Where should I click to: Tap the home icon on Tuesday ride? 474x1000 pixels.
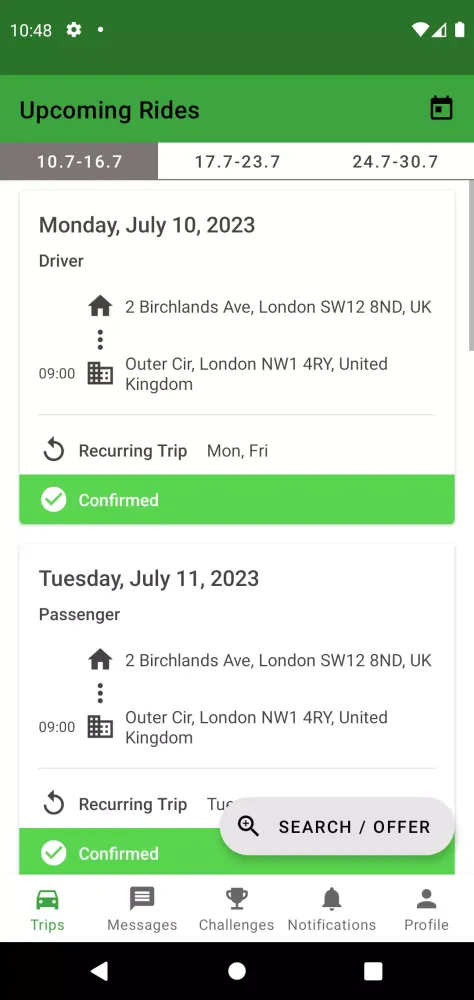tap(100, 660)
